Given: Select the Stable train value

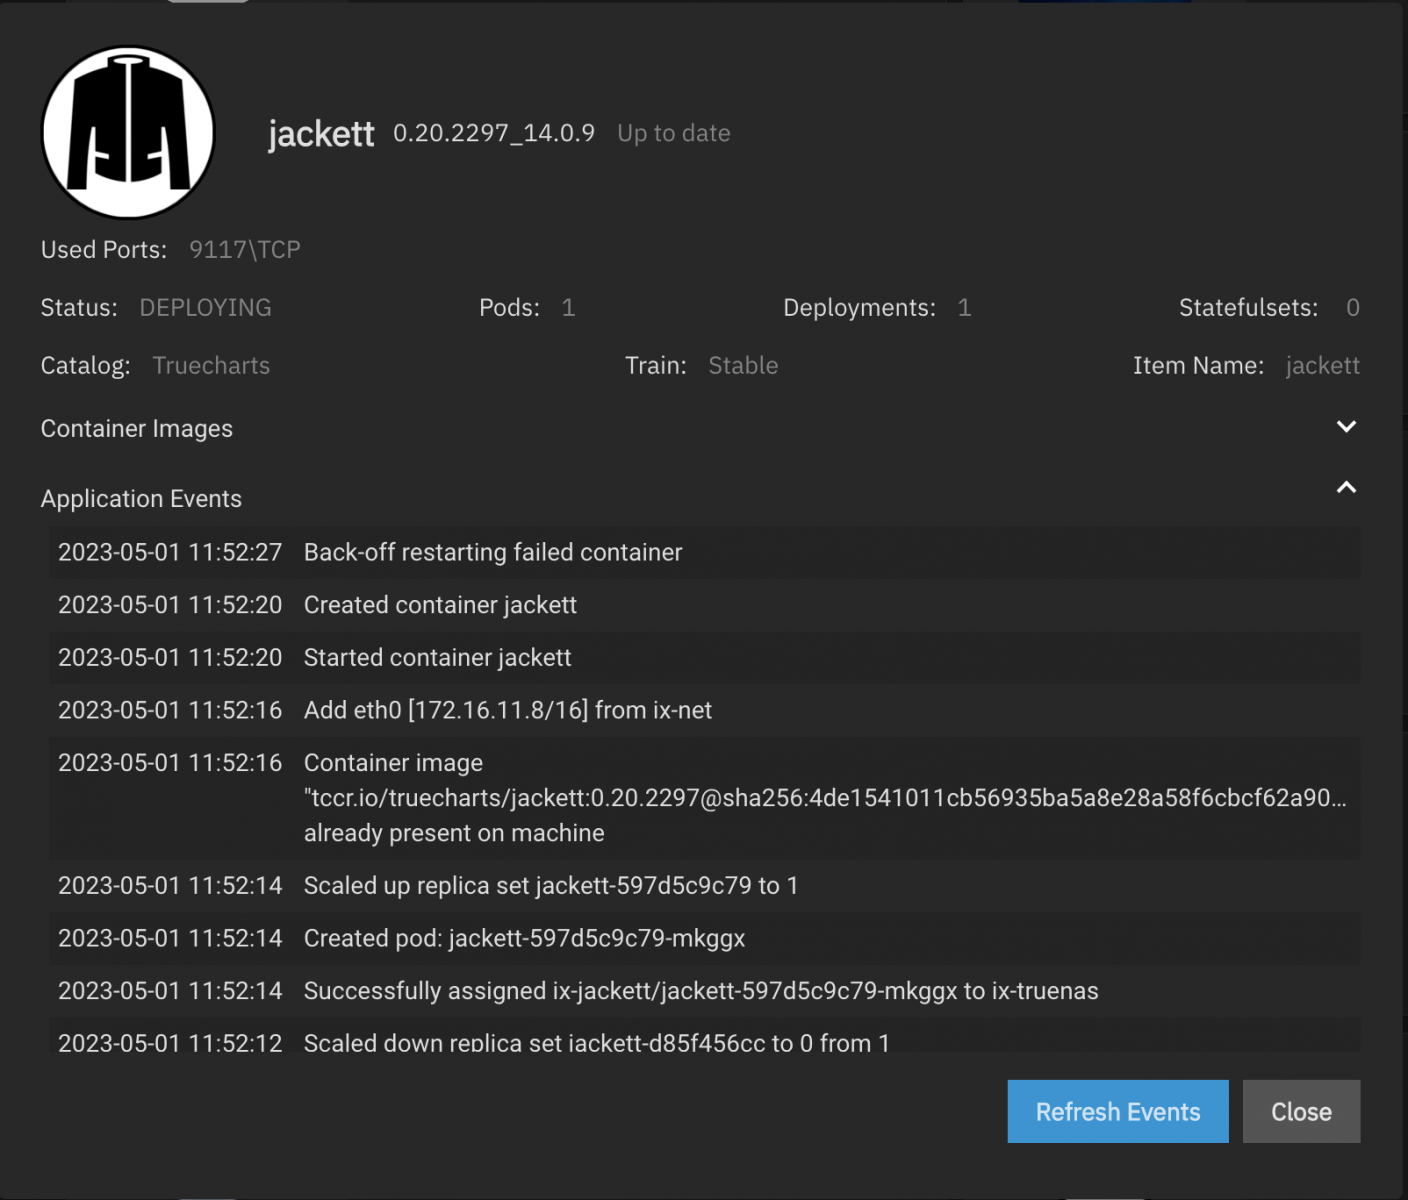Looking at the screenshot, I should [743, 366].
